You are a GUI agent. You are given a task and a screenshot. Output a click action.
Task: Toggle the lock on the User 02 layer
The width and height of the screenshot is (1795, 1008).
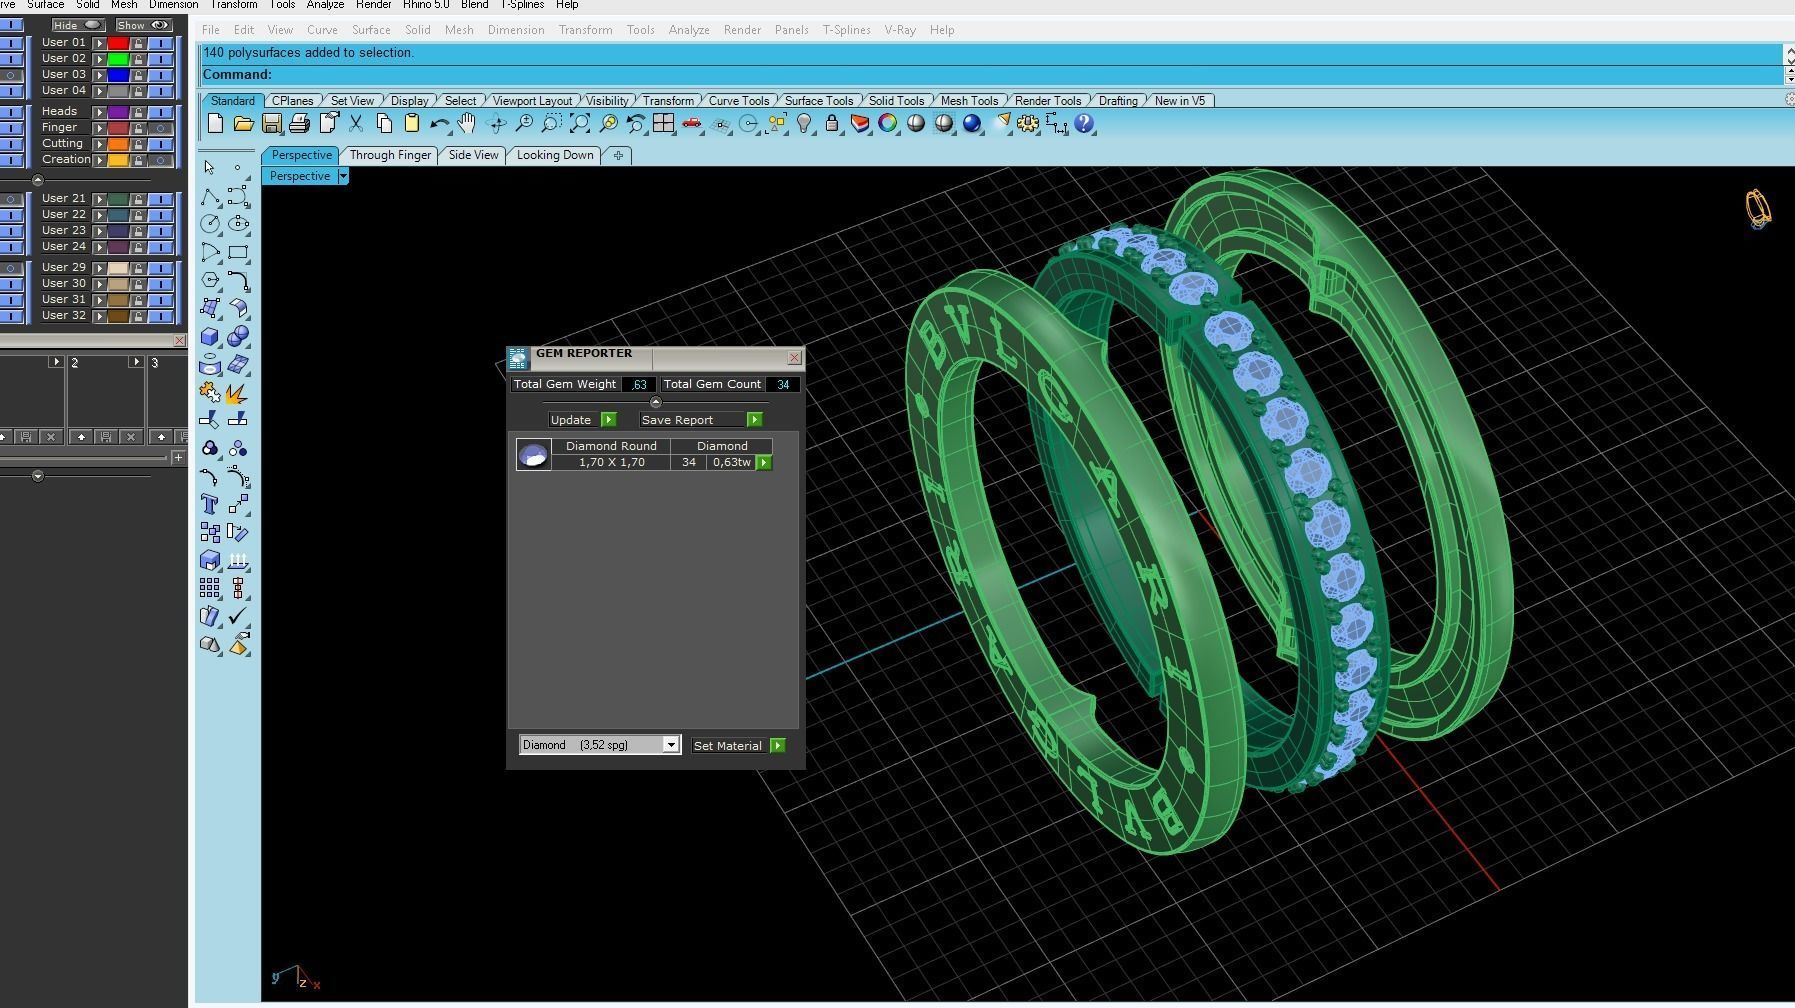click(x=139, y=59)
